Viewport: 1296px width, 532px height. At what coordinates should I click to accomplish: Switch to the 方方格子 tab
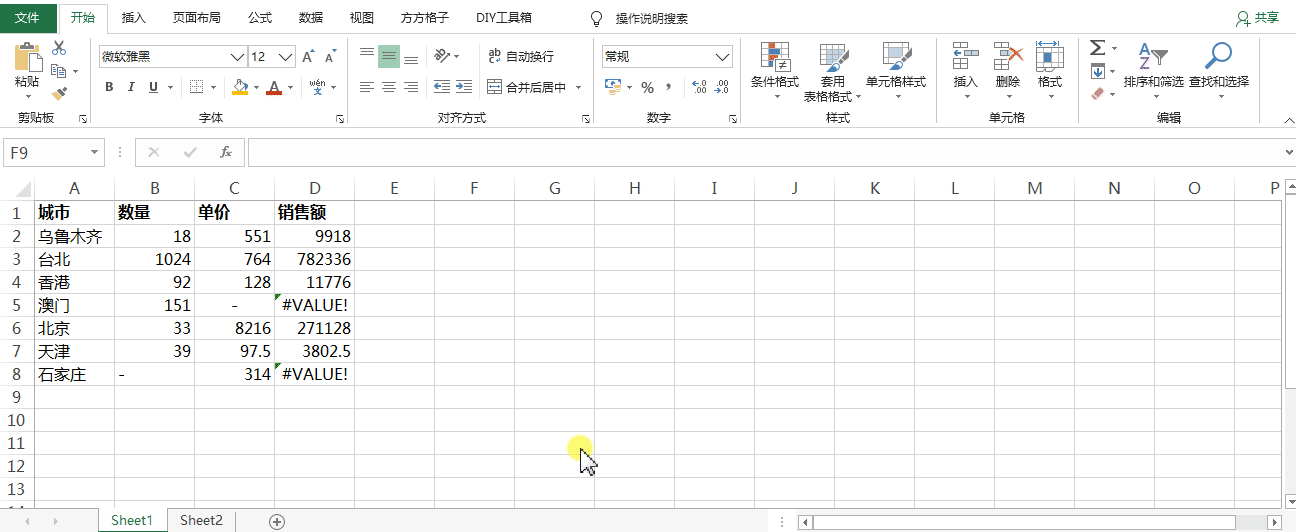coord(425,18)
